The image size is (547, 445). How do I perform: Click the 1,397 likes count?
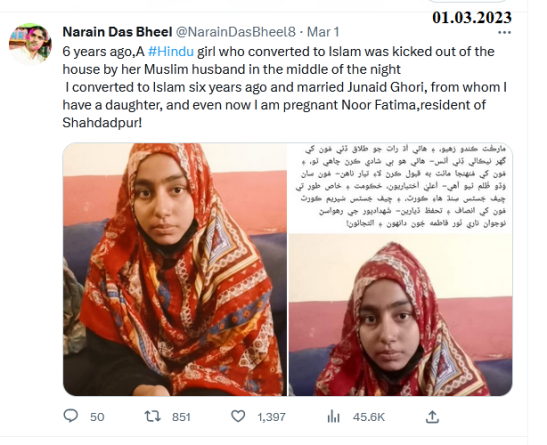click(271, 417)
